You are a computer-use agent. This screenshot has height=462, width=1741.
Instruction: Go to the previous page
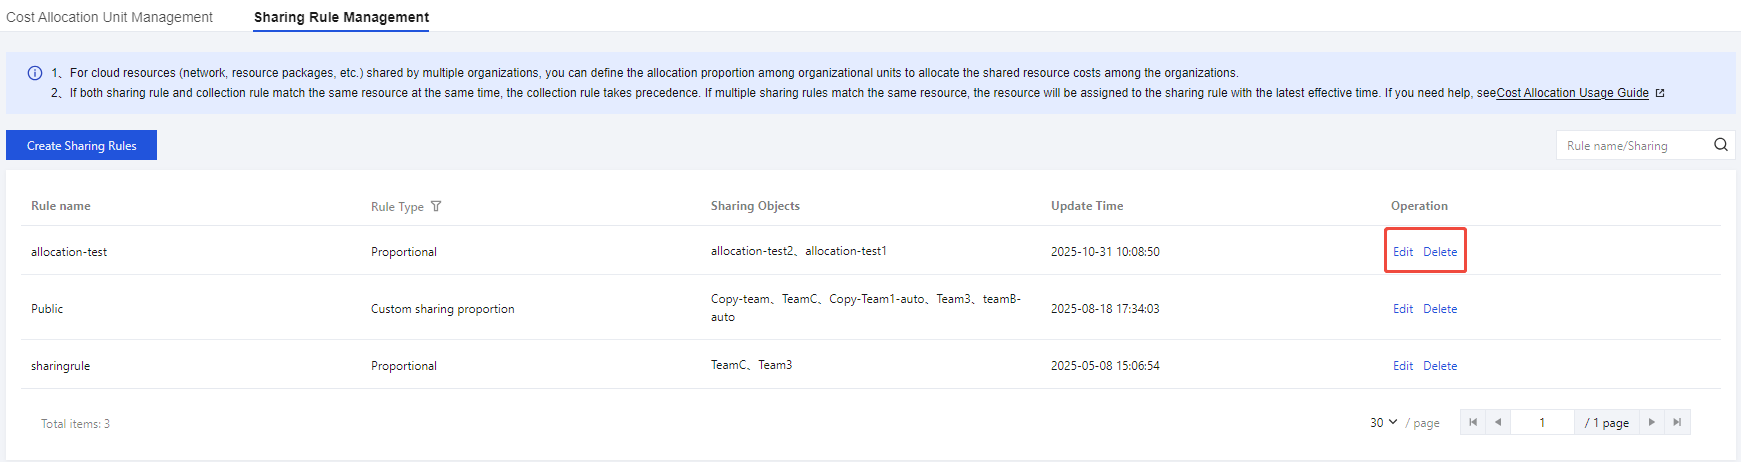pyautogui.click(x=1497, y=422)
